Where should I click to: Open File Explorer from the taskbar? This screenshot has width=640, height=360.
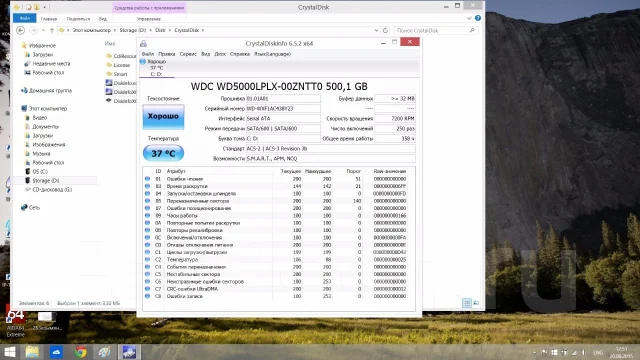pos(32,352)
